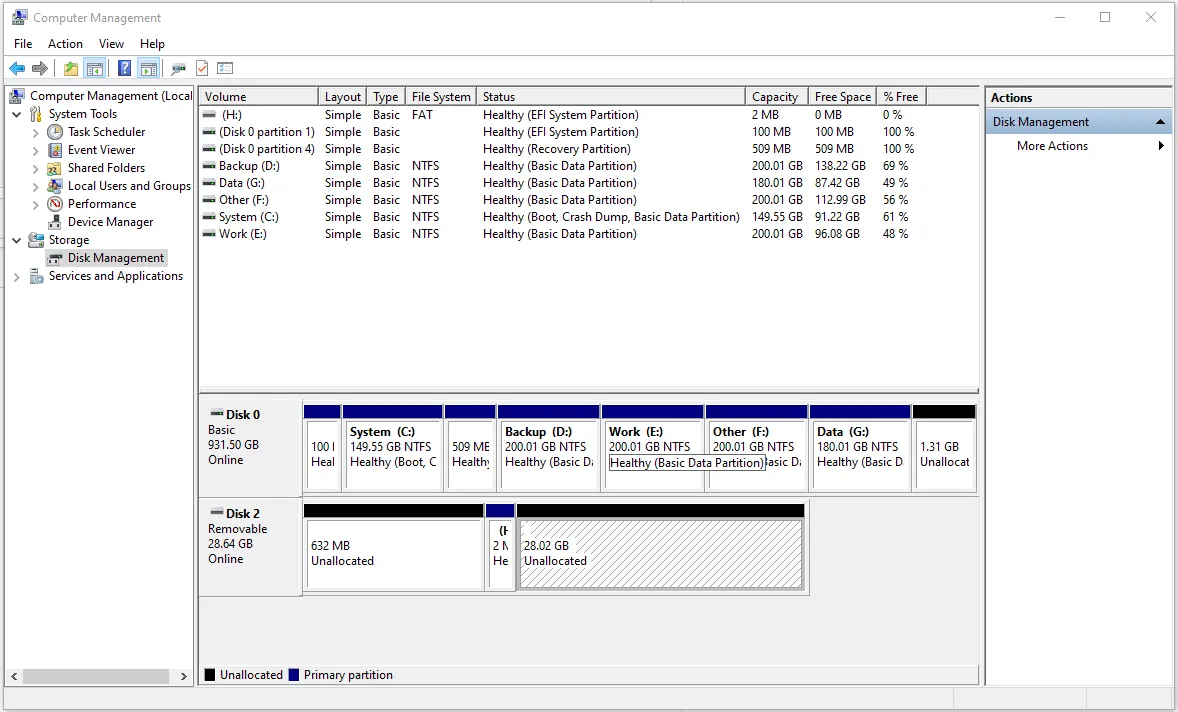1178x712 pixels.
Task: Click the last toolbar icon for view settings
Action: tap(225, 68)
